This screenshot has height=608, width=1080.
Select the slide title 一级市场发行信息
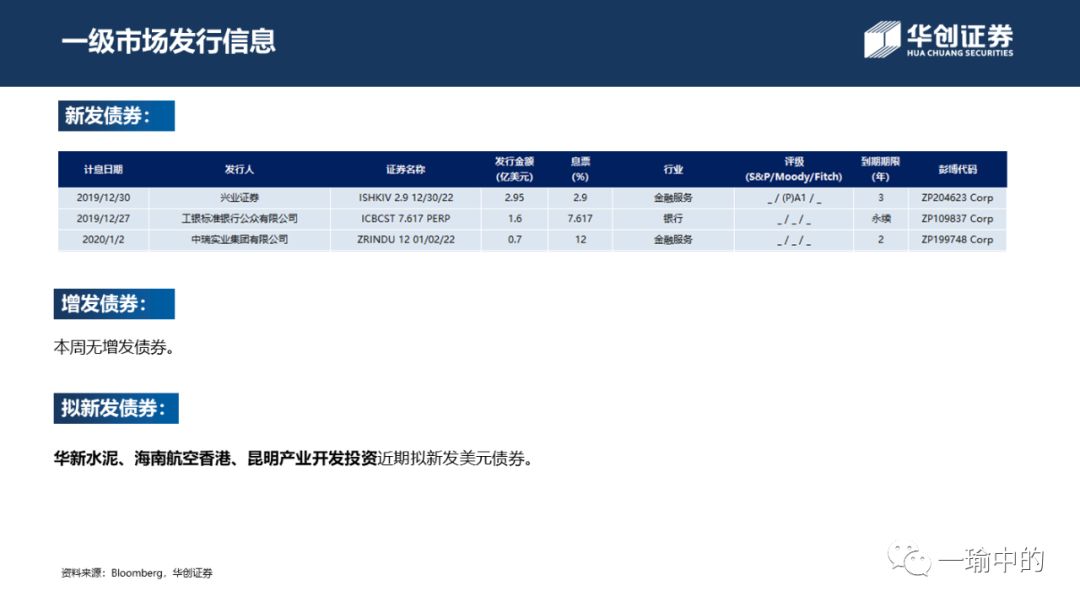point(168,41)
